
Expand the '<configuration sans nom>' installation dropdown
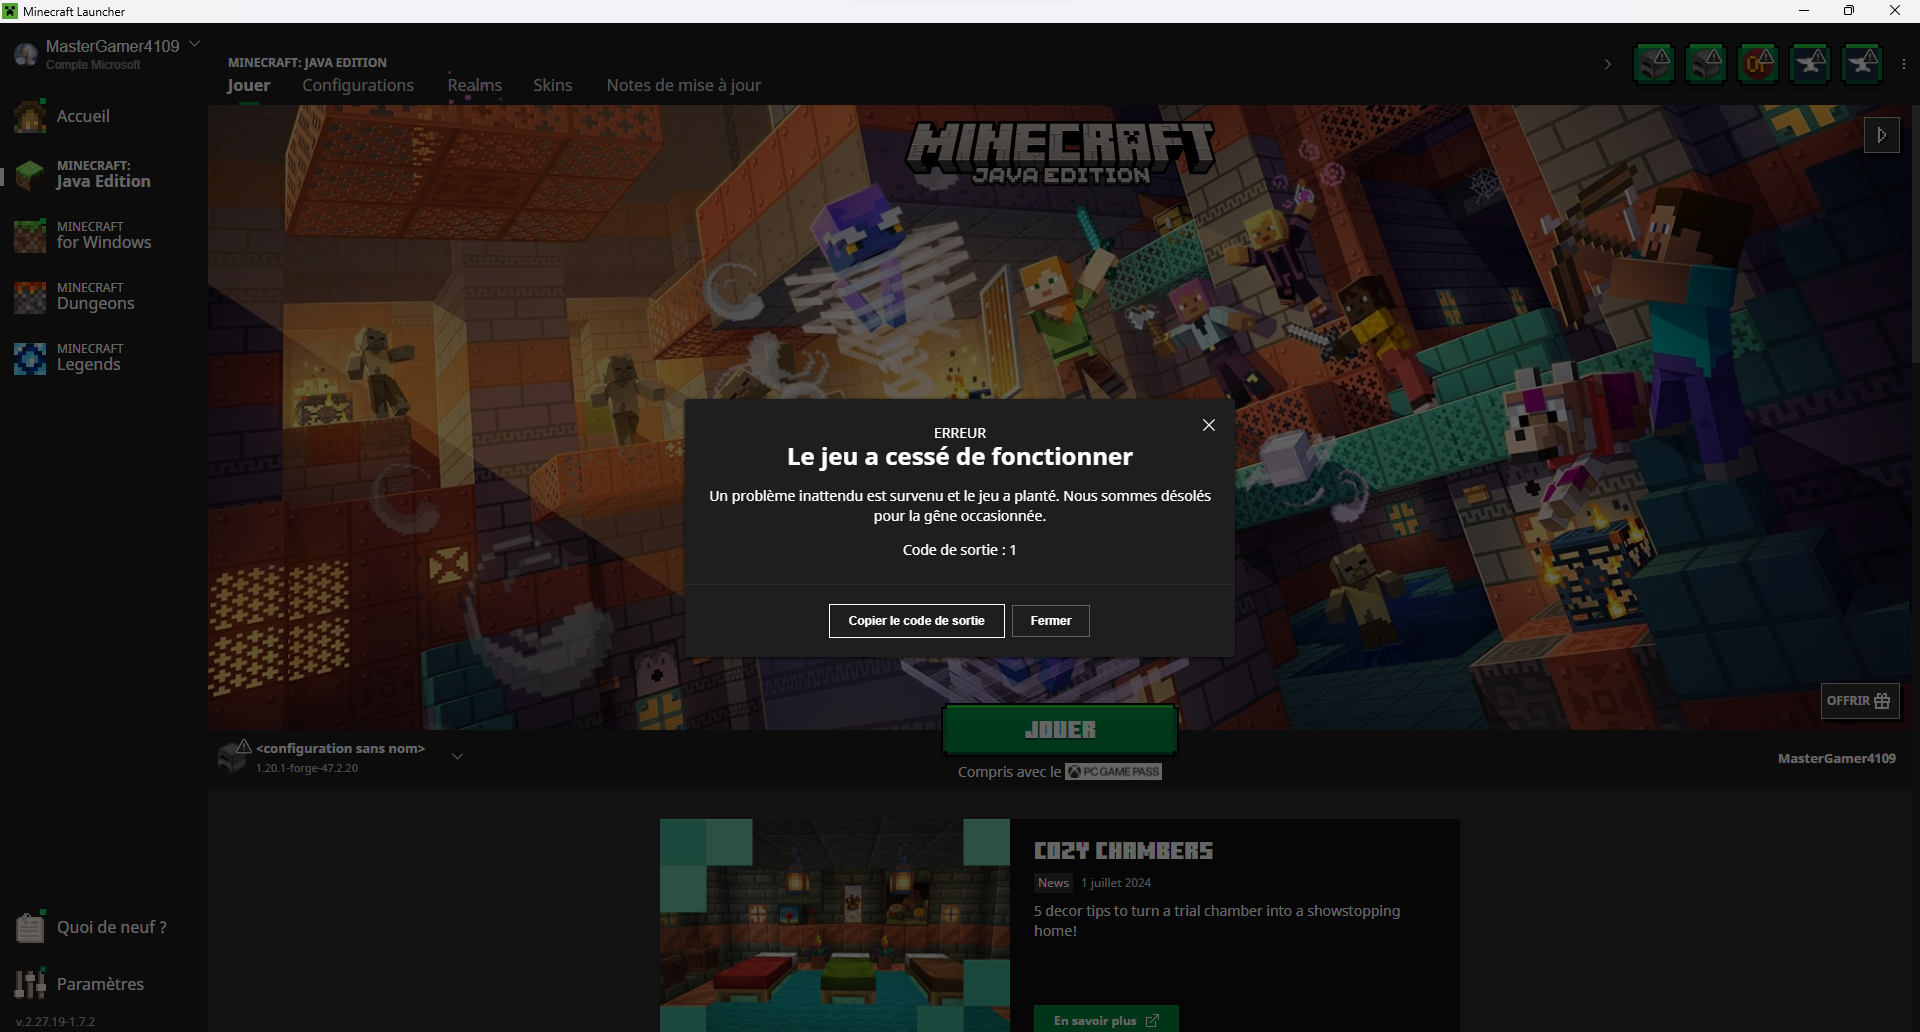[457, 757]
